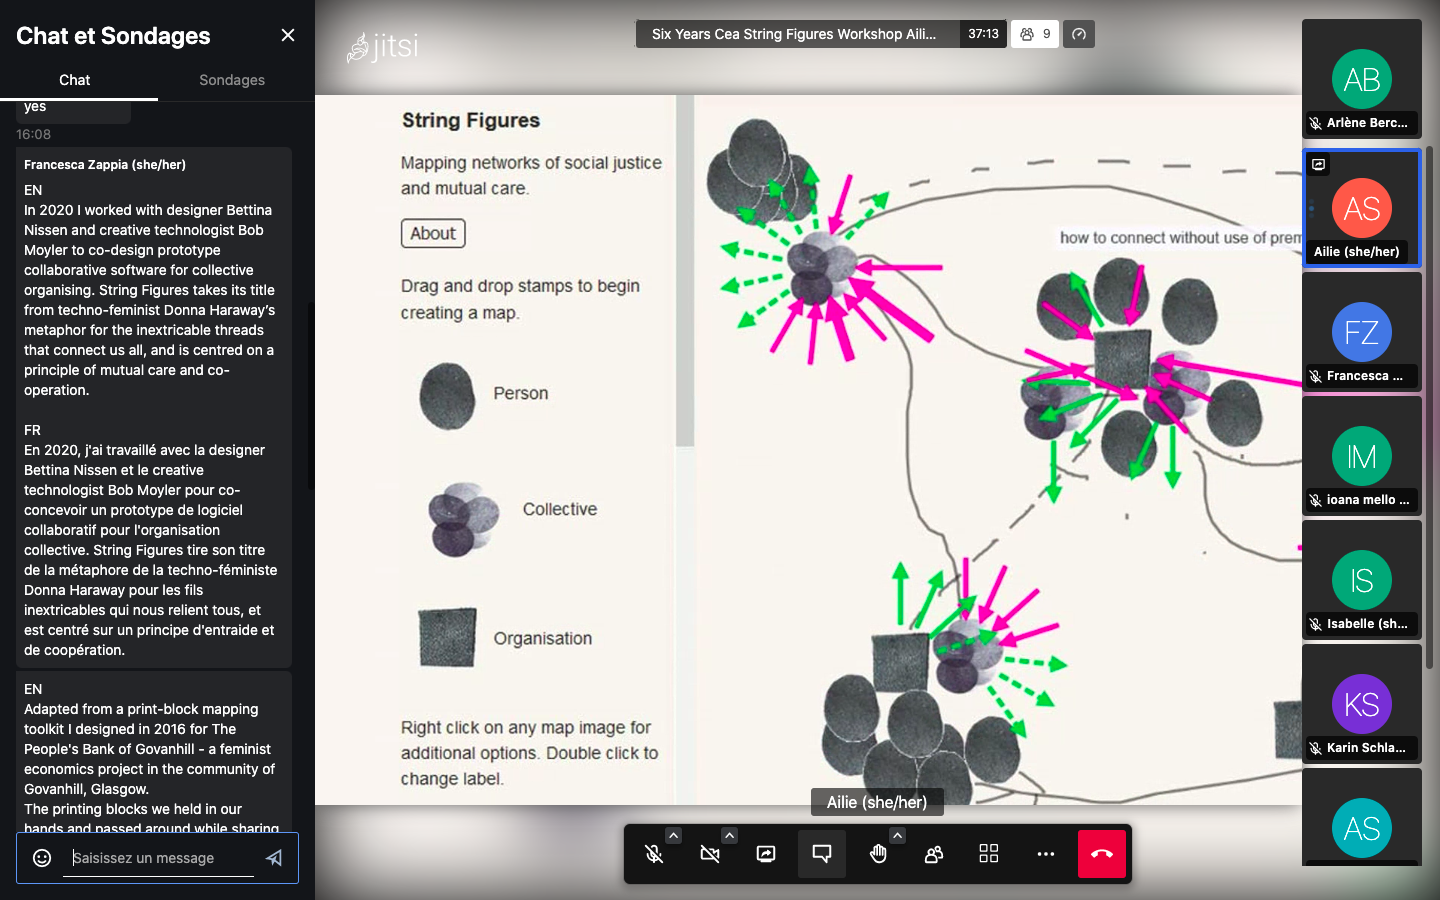Select the Chat tab
Image resolution: width=1440 pixels, height=900 pixels.
pyautogui.click(x=75, y=80)
